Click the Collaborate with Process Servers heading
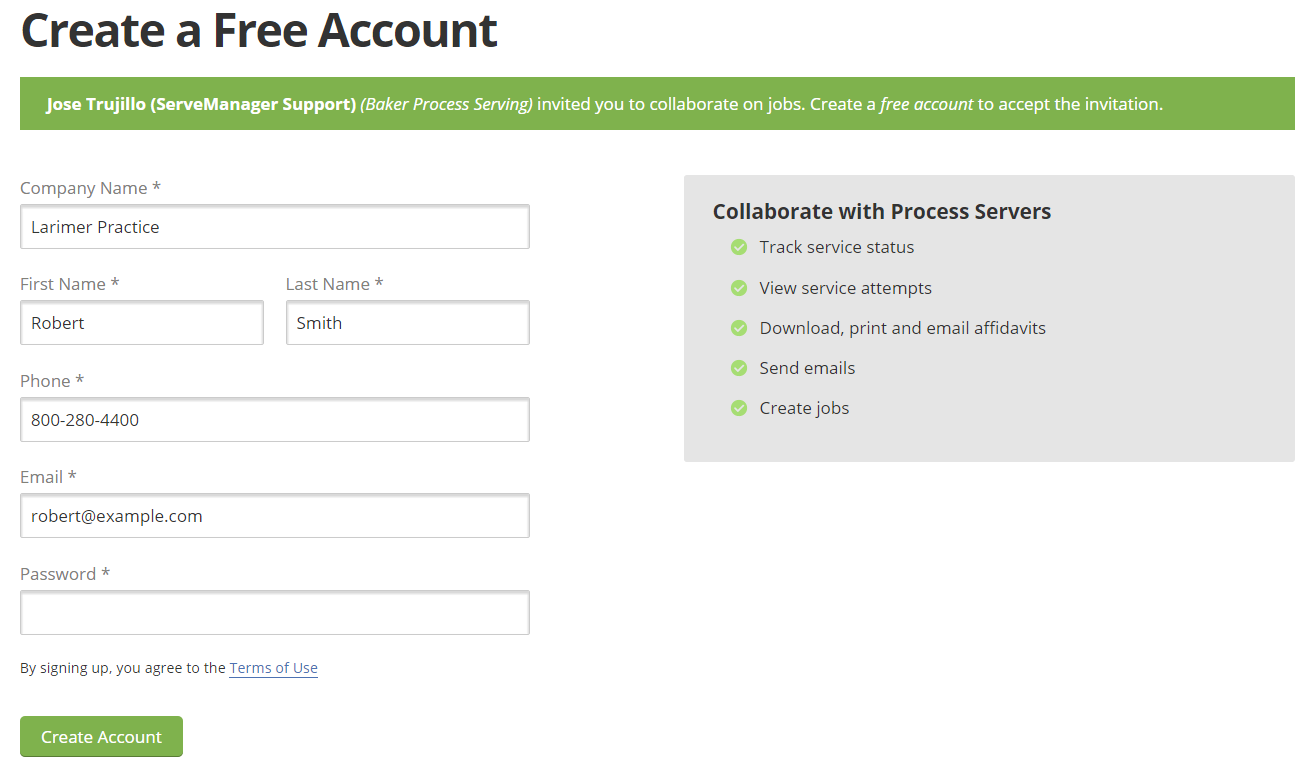 (x=882, y=211)
